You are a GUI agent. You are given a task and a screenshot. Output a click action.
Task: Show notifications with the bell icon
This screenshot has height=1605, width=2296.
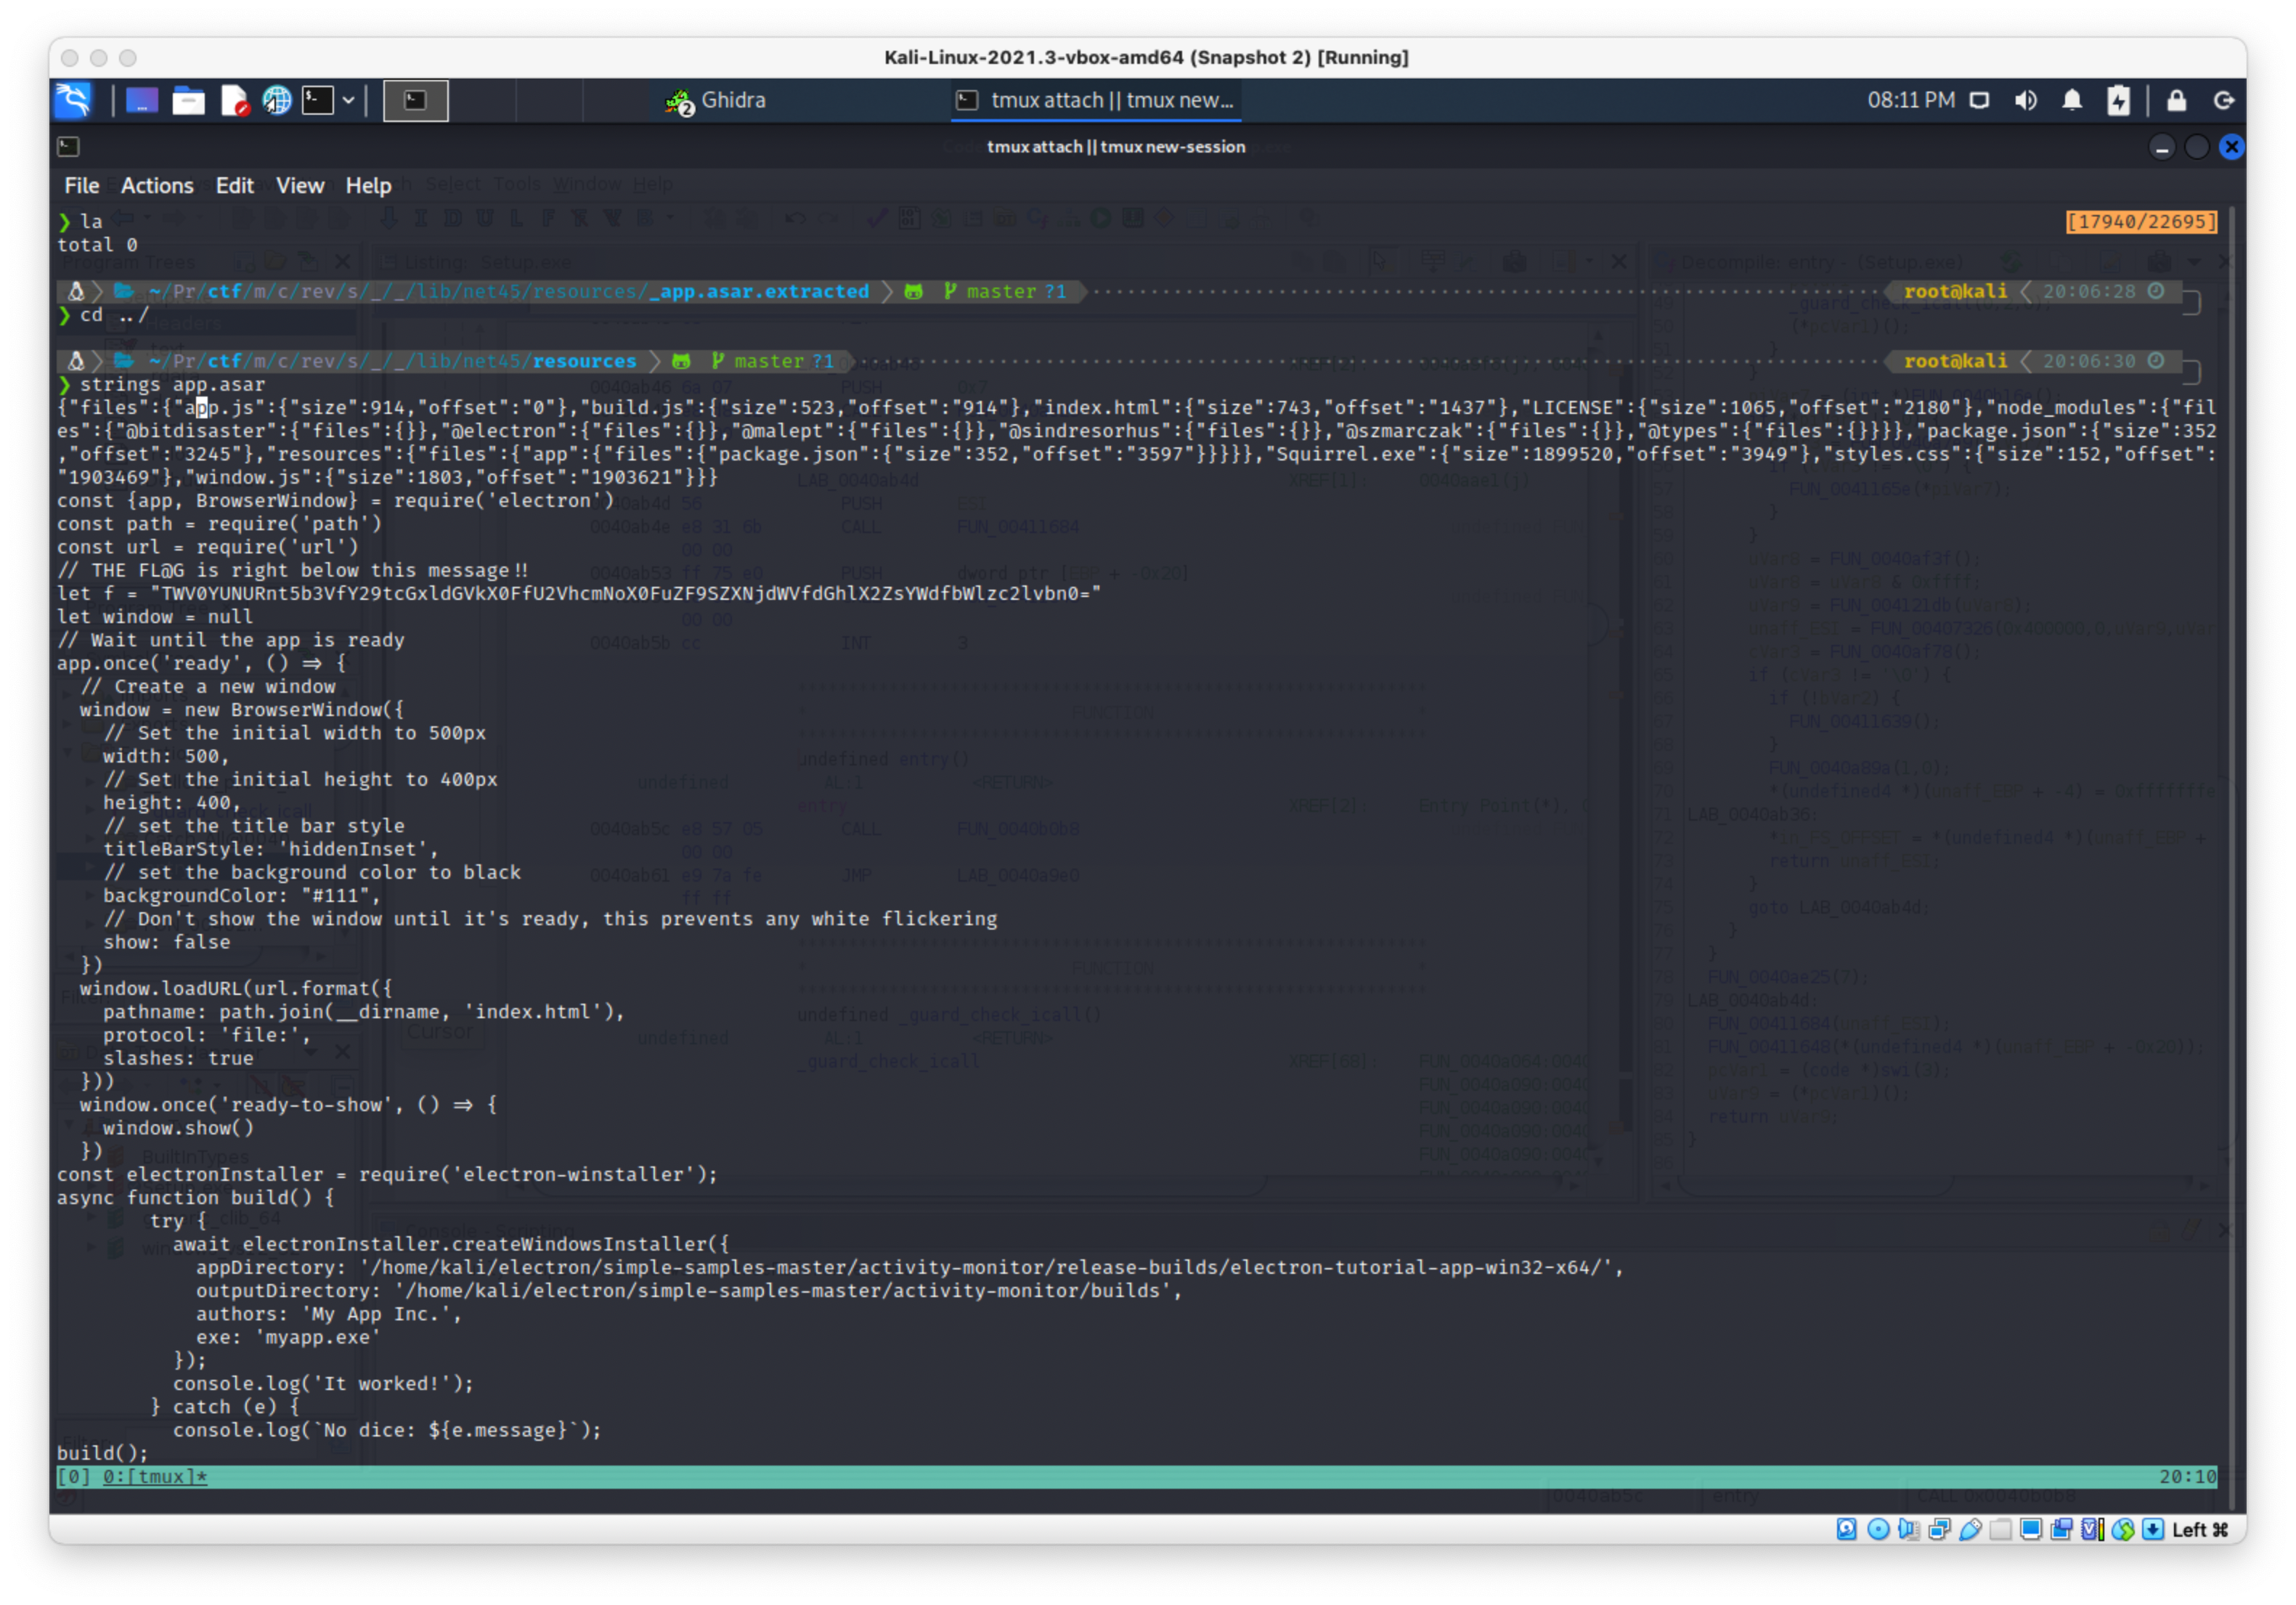pyautogui.click(x=2072, y=100)
